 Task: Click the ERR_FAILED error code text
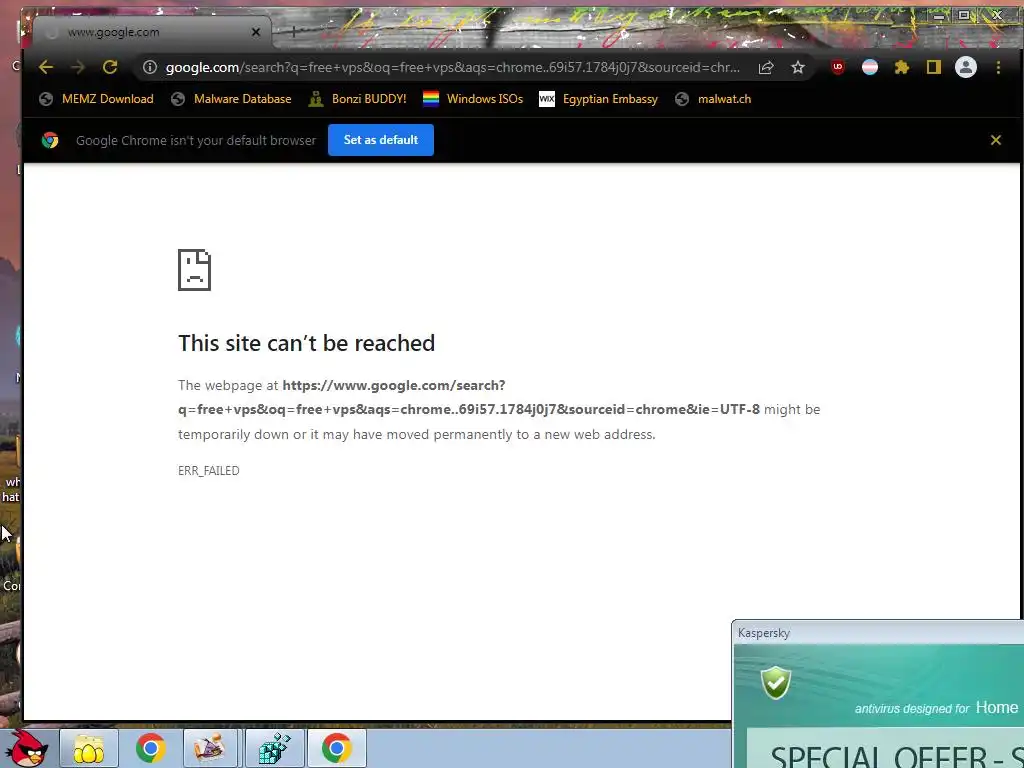(x=208, y=471)
